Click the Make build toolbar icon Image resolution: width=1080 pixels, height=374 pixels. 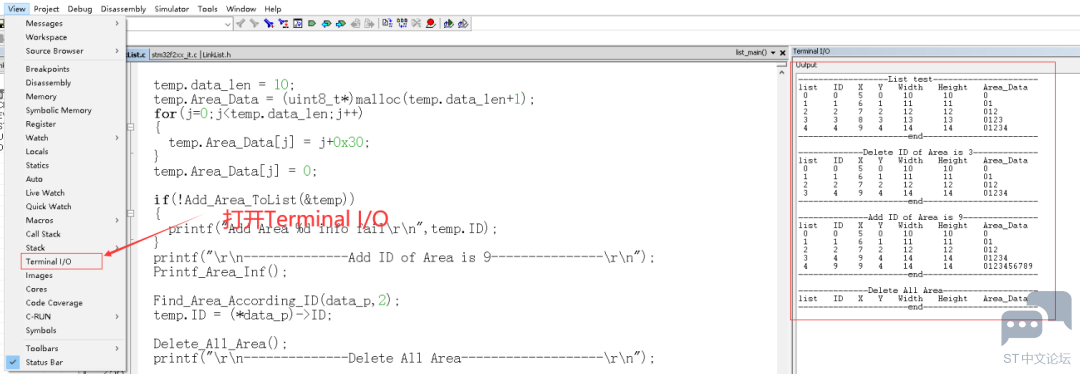402,23
